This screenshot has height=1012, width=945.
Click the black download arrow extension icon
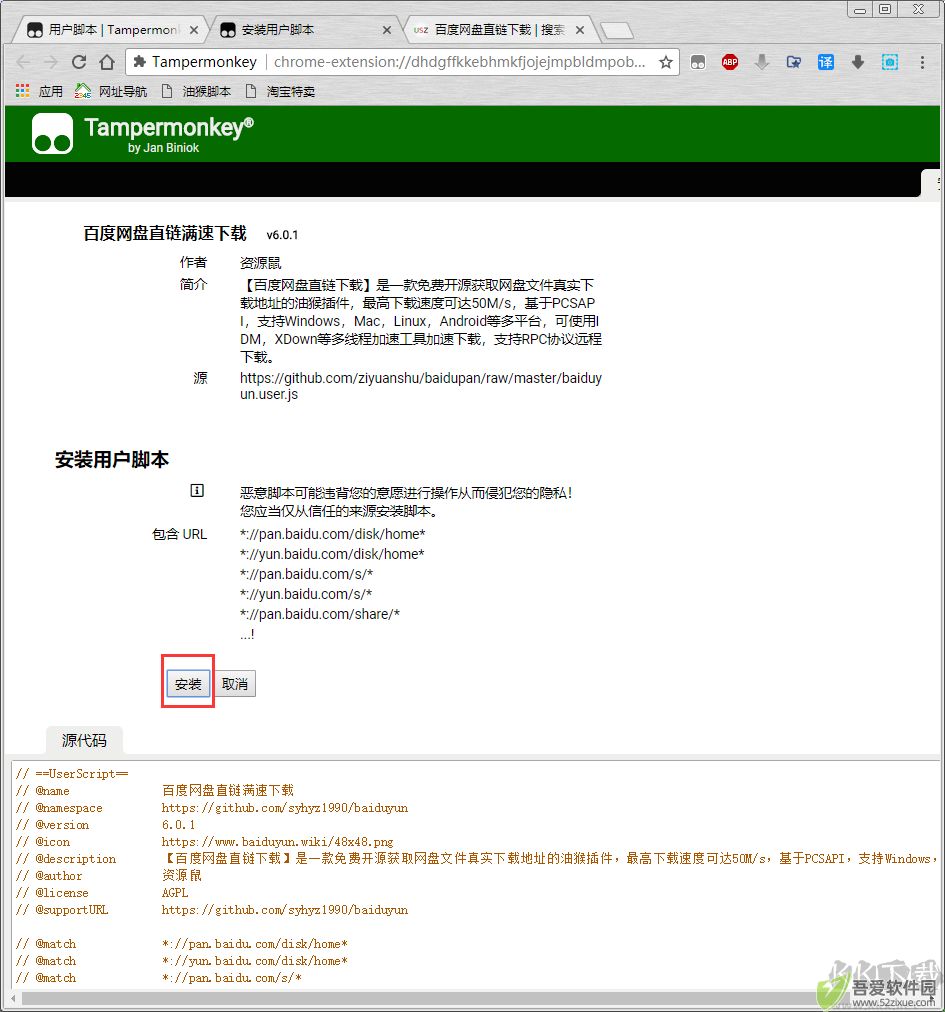click(x=857, y=63)
